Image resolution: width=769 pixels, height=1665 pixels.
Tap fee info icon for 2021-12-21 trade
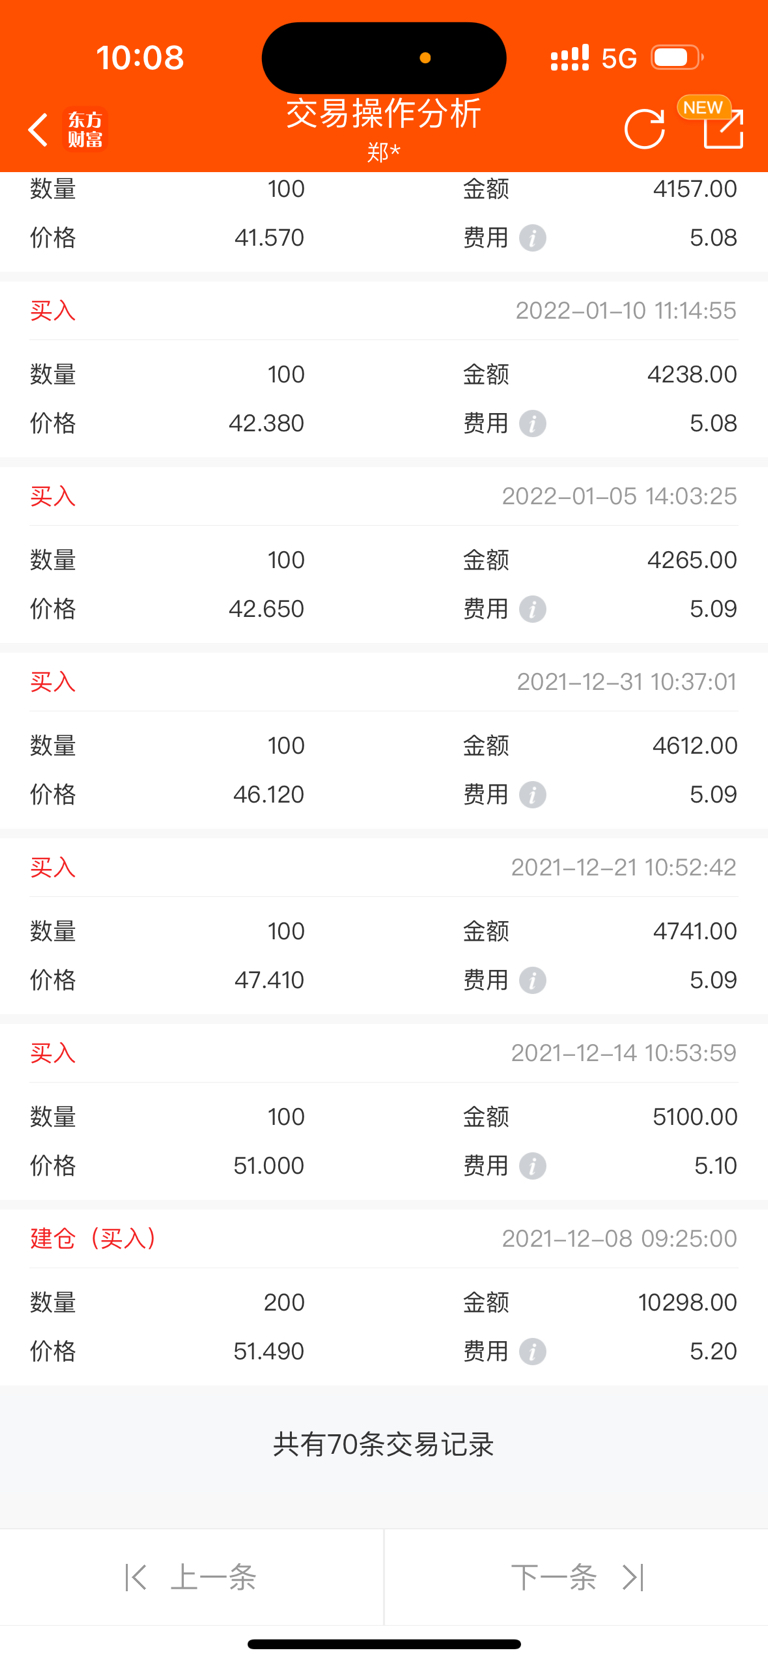533,981
